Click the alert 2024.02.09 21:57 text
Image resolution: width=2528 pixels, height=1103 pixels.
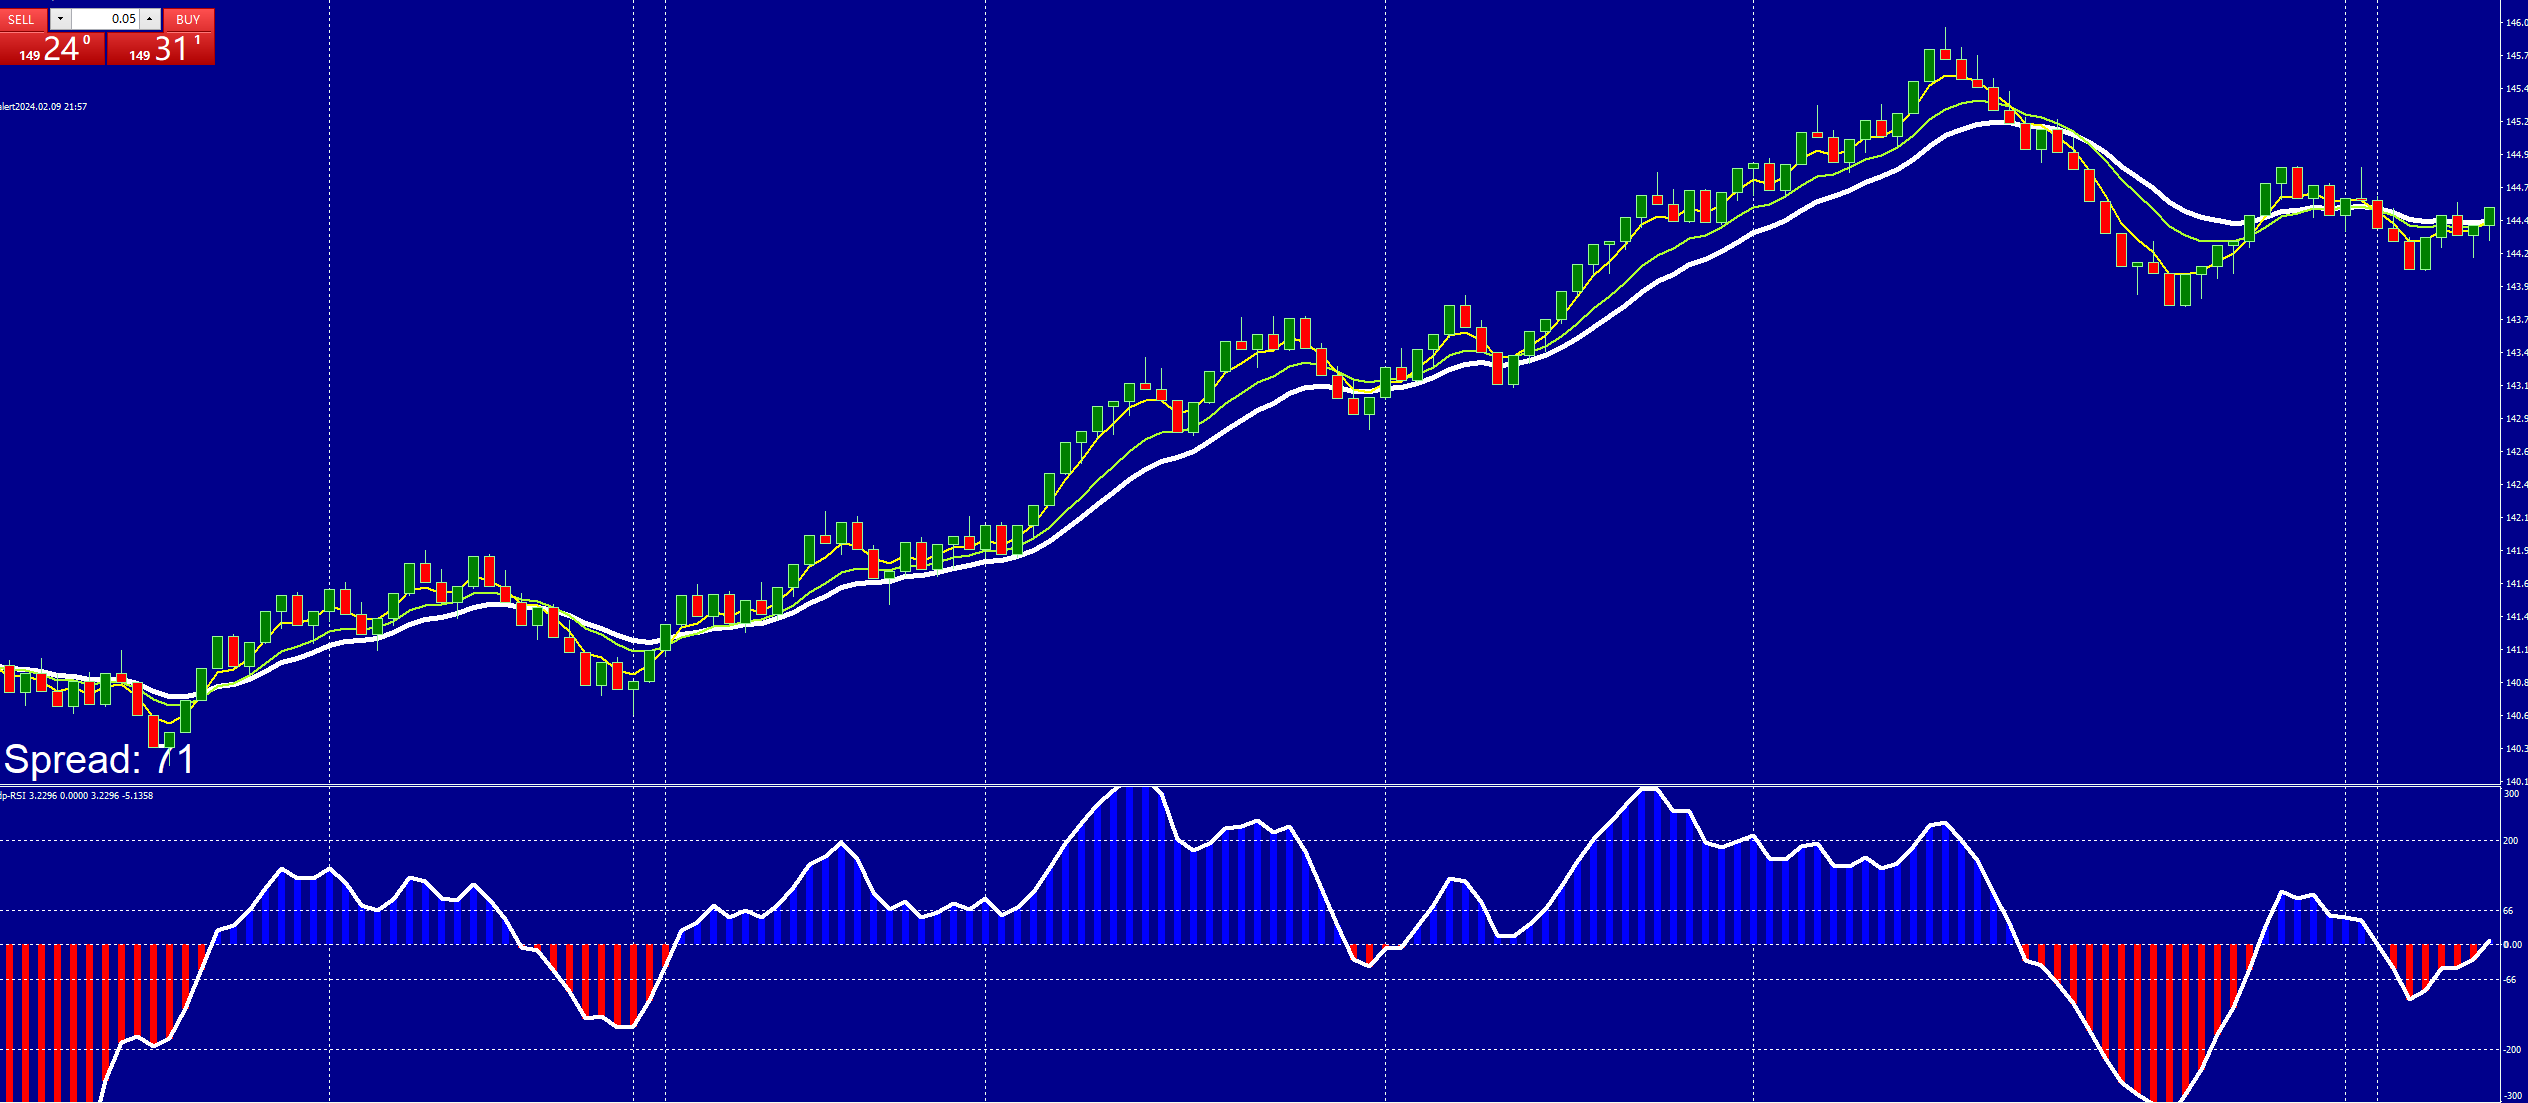tap(43, 107)
